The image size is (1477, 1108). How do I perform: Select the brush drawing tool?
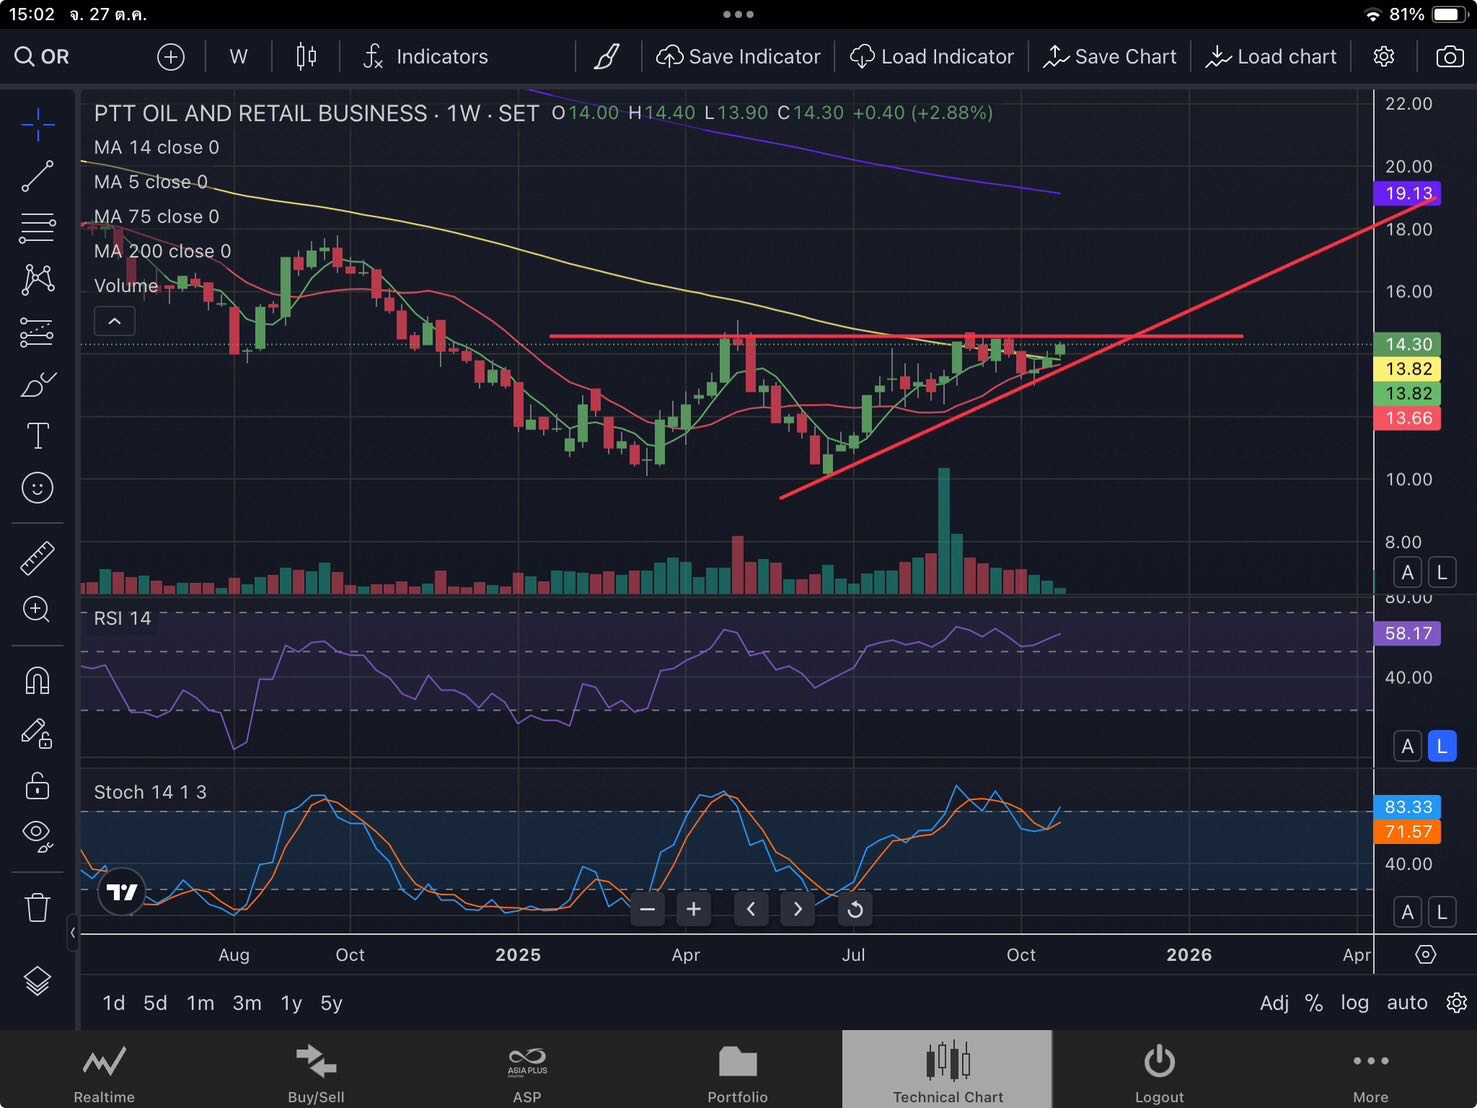click(37, 384)
